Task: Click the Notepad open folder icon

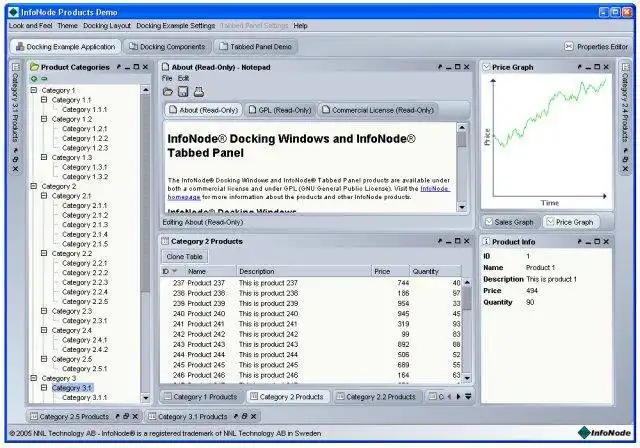Action: tap(168, 92)
